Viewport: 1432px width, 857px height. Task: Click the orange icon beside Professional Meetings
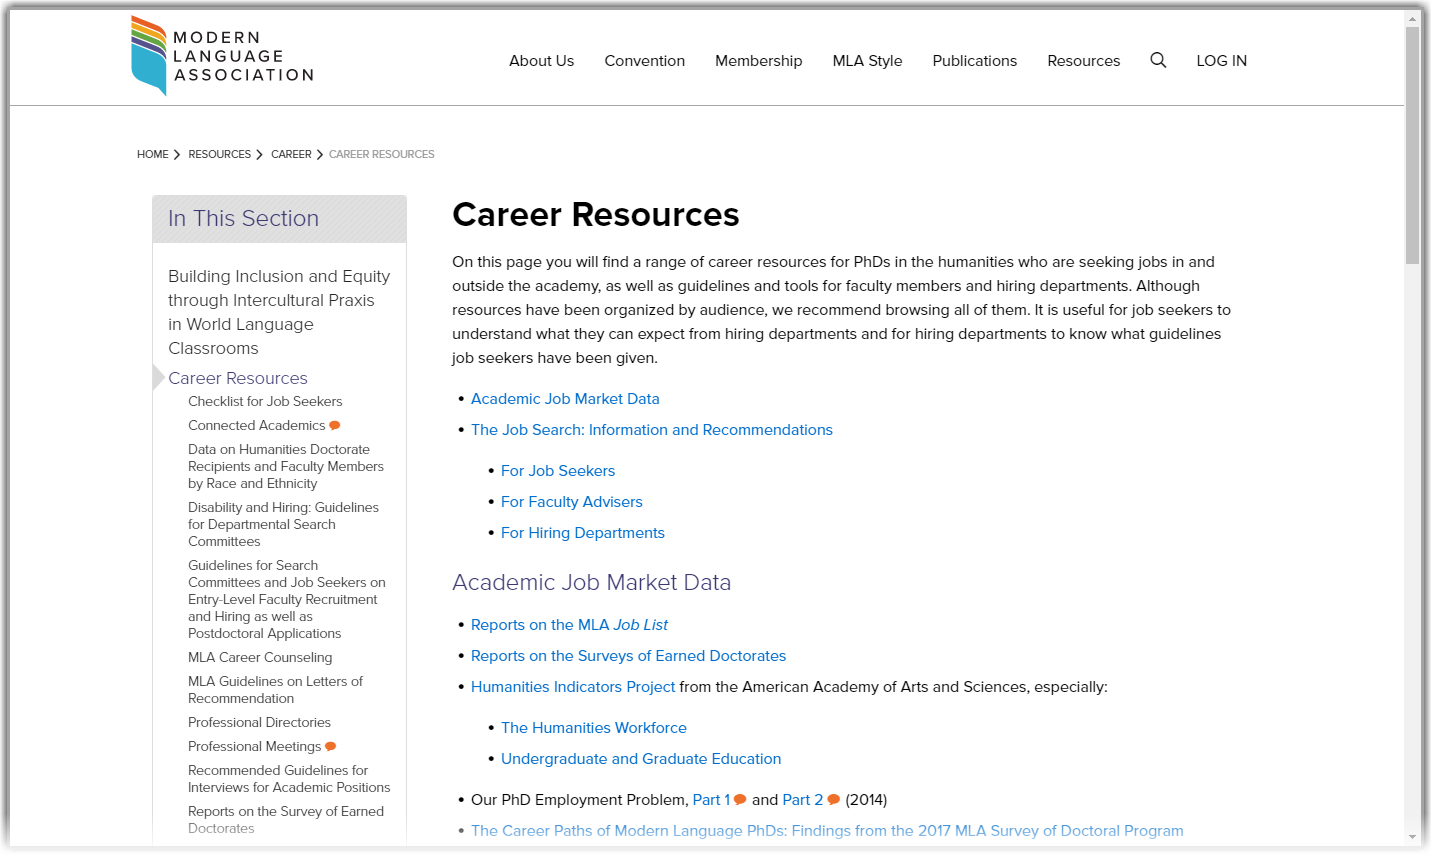pos(331,747)
